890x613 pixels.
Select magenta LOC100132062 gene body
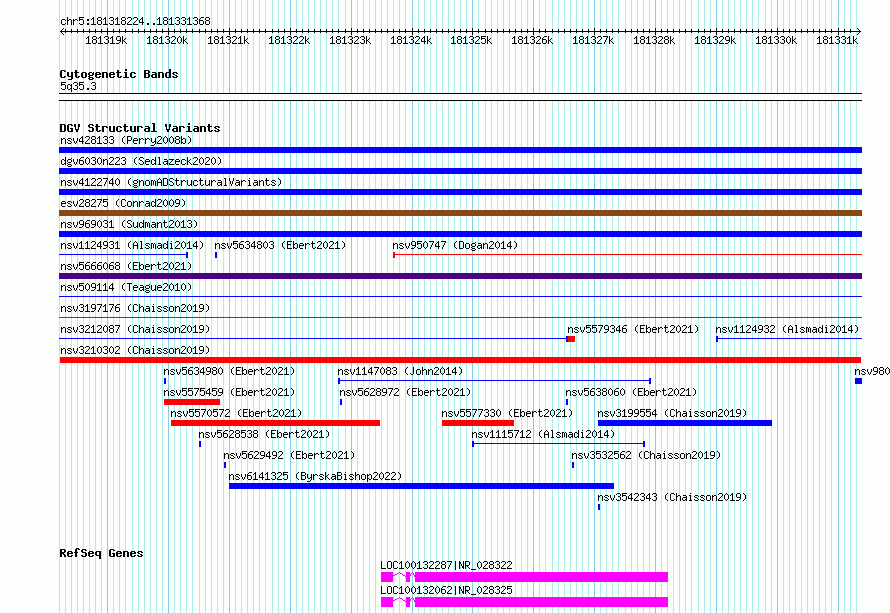pos(524,602)
